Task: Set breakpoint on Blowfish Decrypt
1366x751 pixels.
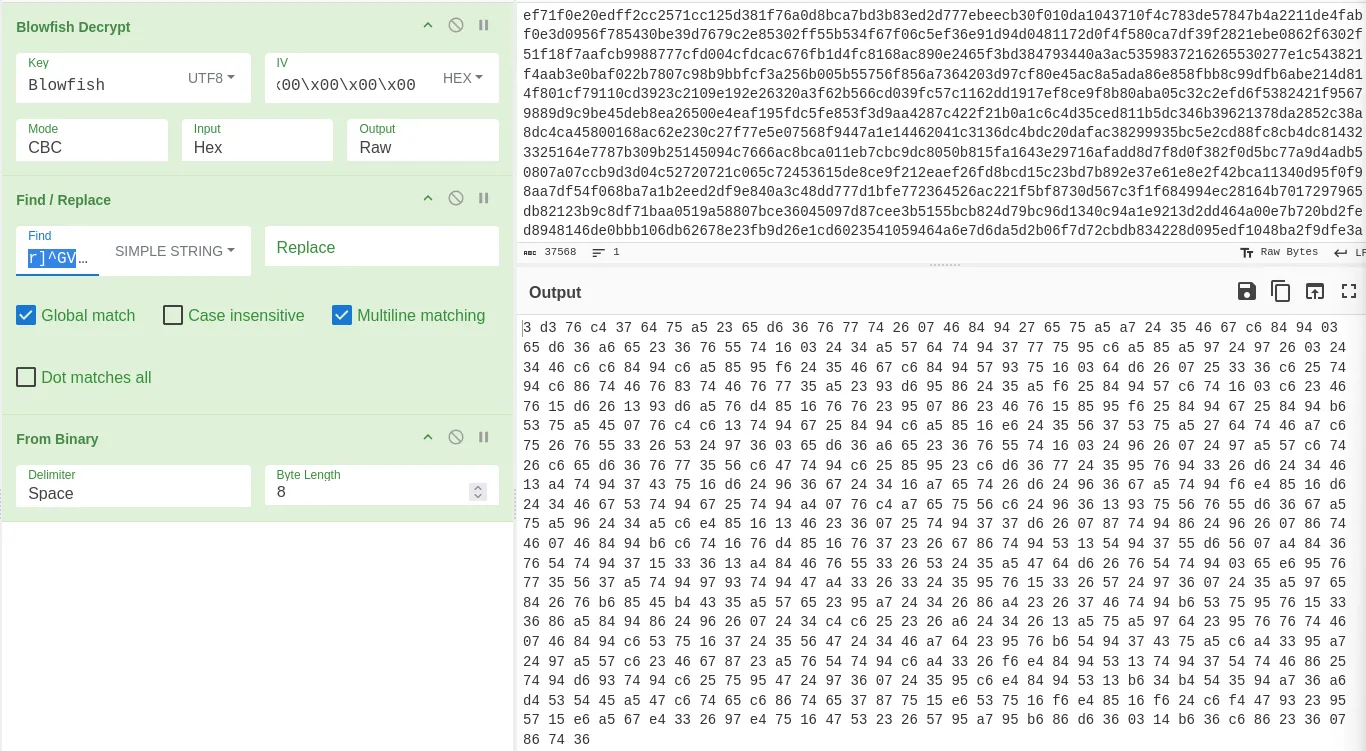Action: 484,26
